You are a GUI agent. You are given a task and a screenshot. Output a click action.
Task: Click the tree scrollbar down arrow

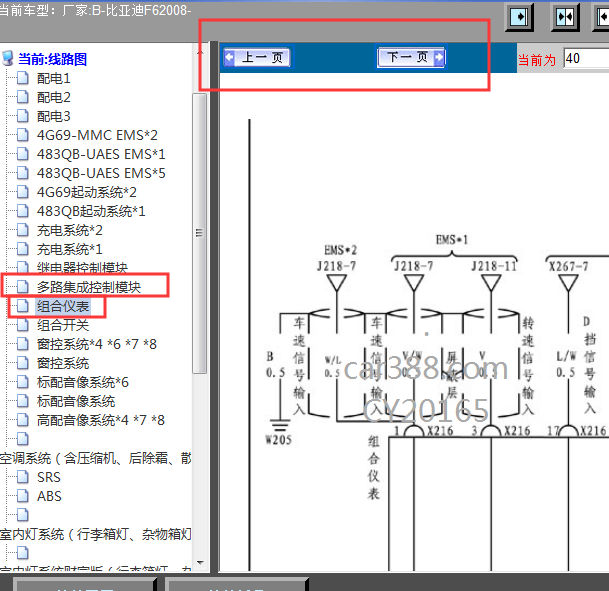(x=200, y=563)
